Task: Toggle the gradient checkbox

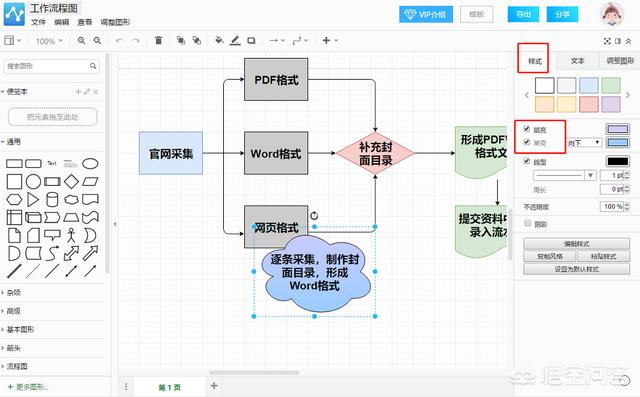Action: 527,142
